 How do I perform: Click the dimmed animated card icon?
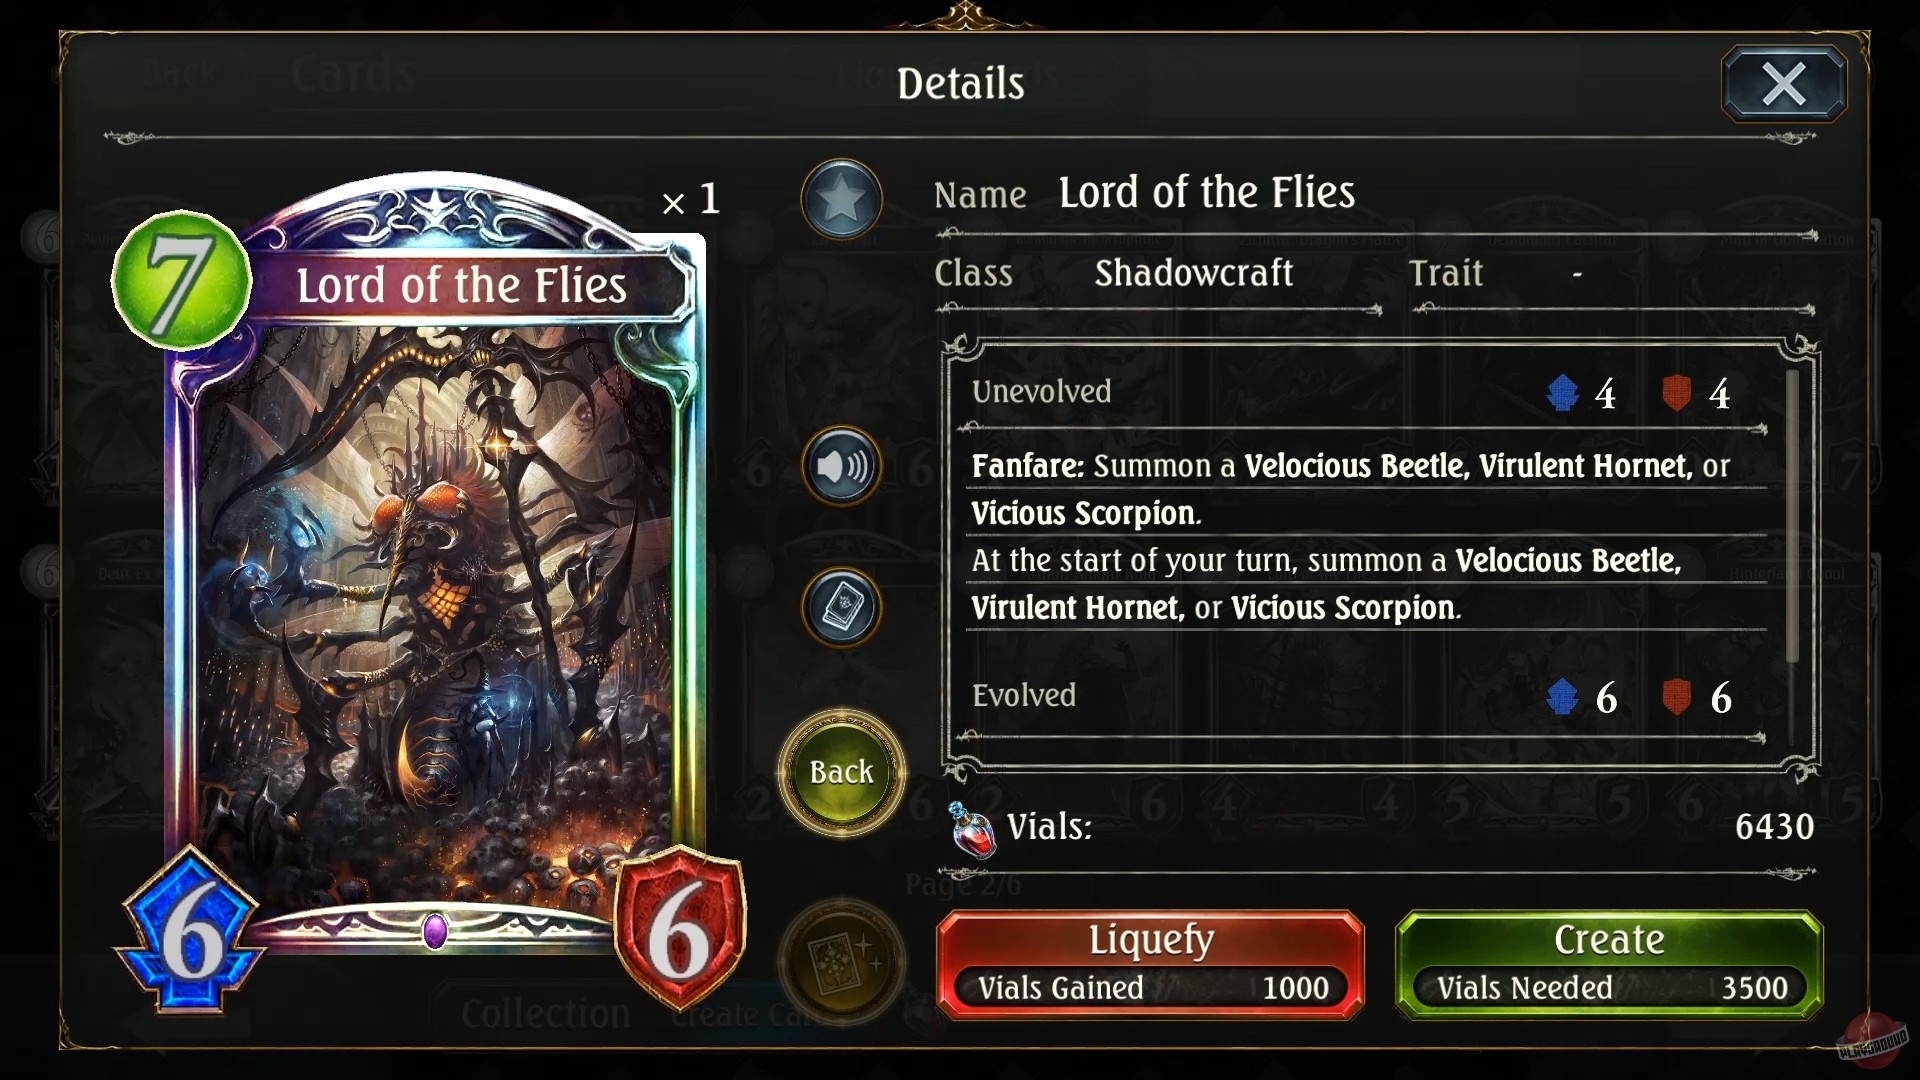pos(841,962)
